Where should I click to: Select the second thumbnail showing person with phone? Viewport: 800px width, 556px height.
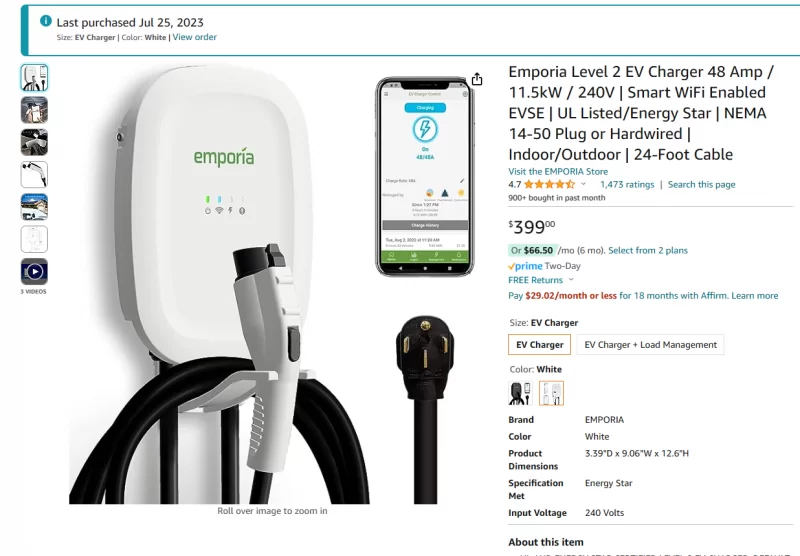click(34, 110)
